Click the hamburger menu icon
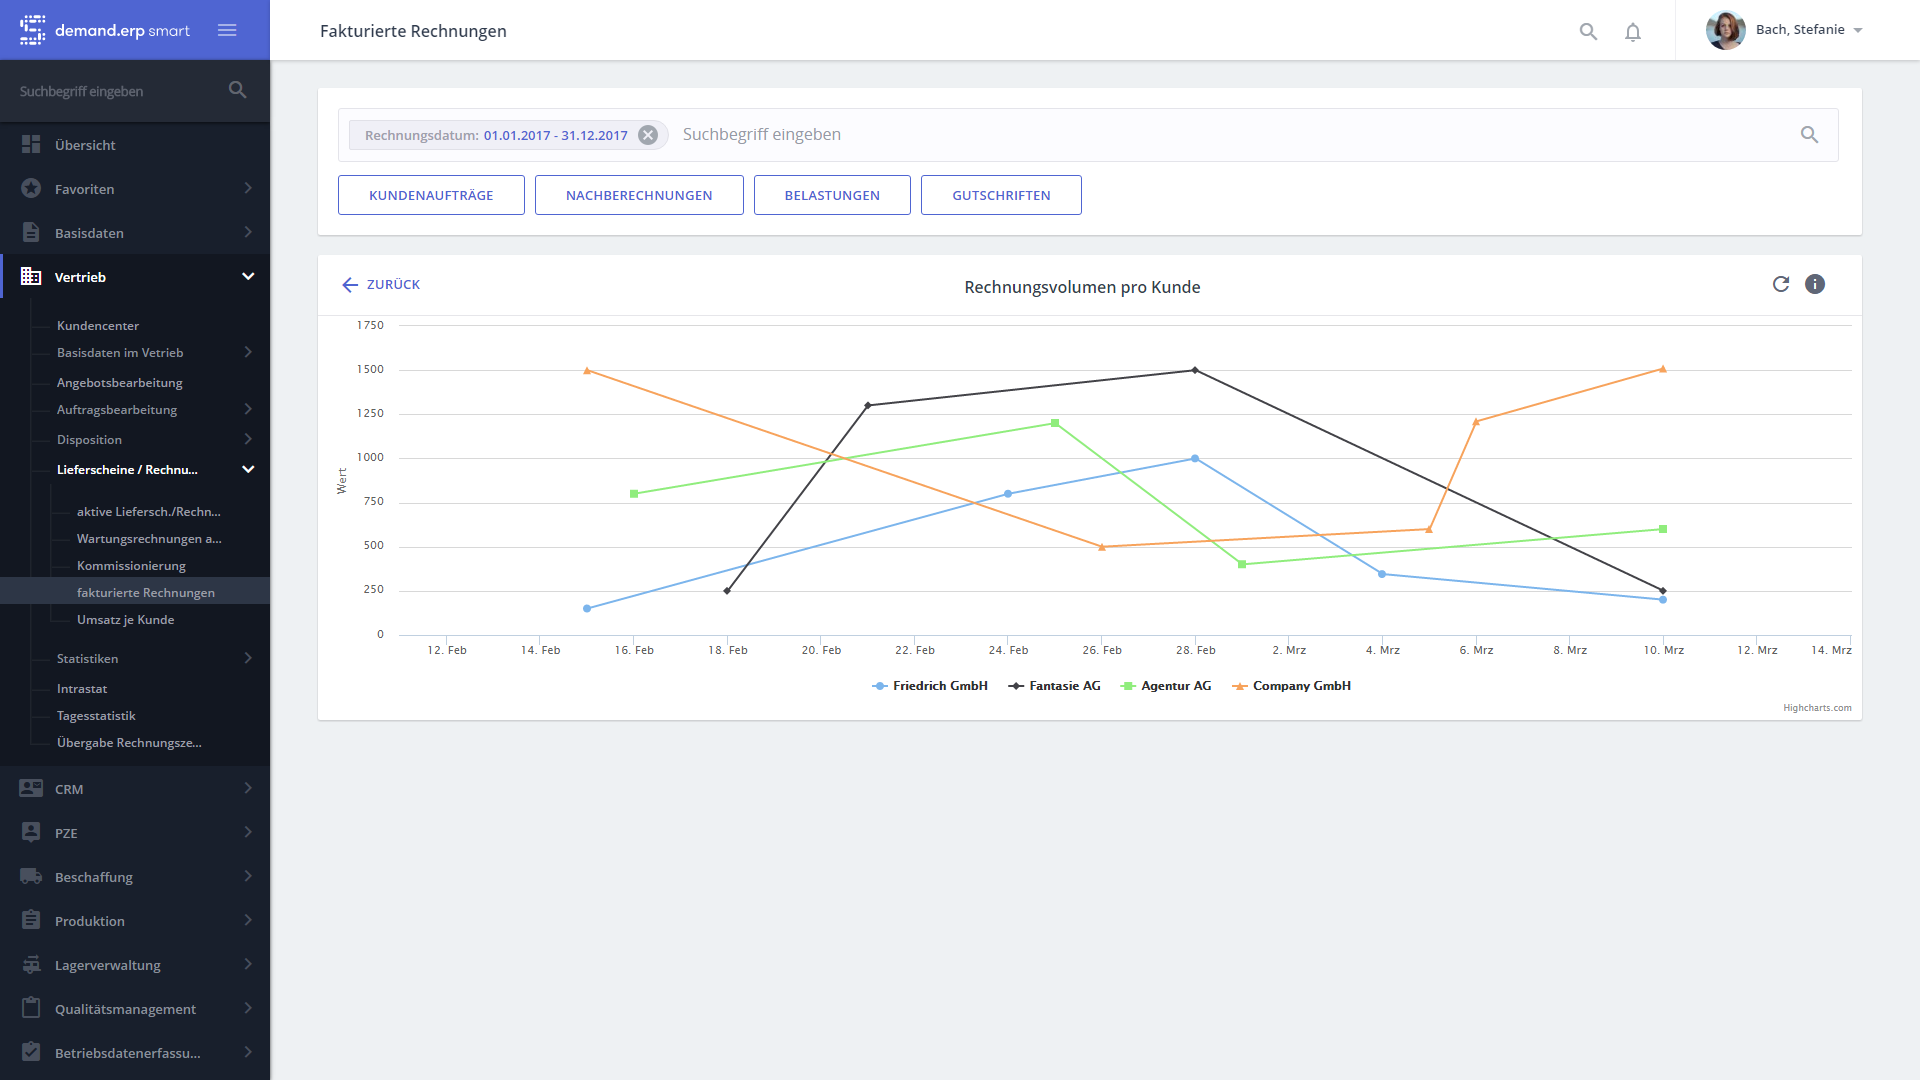The height and width of the screenshot is (1080, 1920). coord(227,30)
